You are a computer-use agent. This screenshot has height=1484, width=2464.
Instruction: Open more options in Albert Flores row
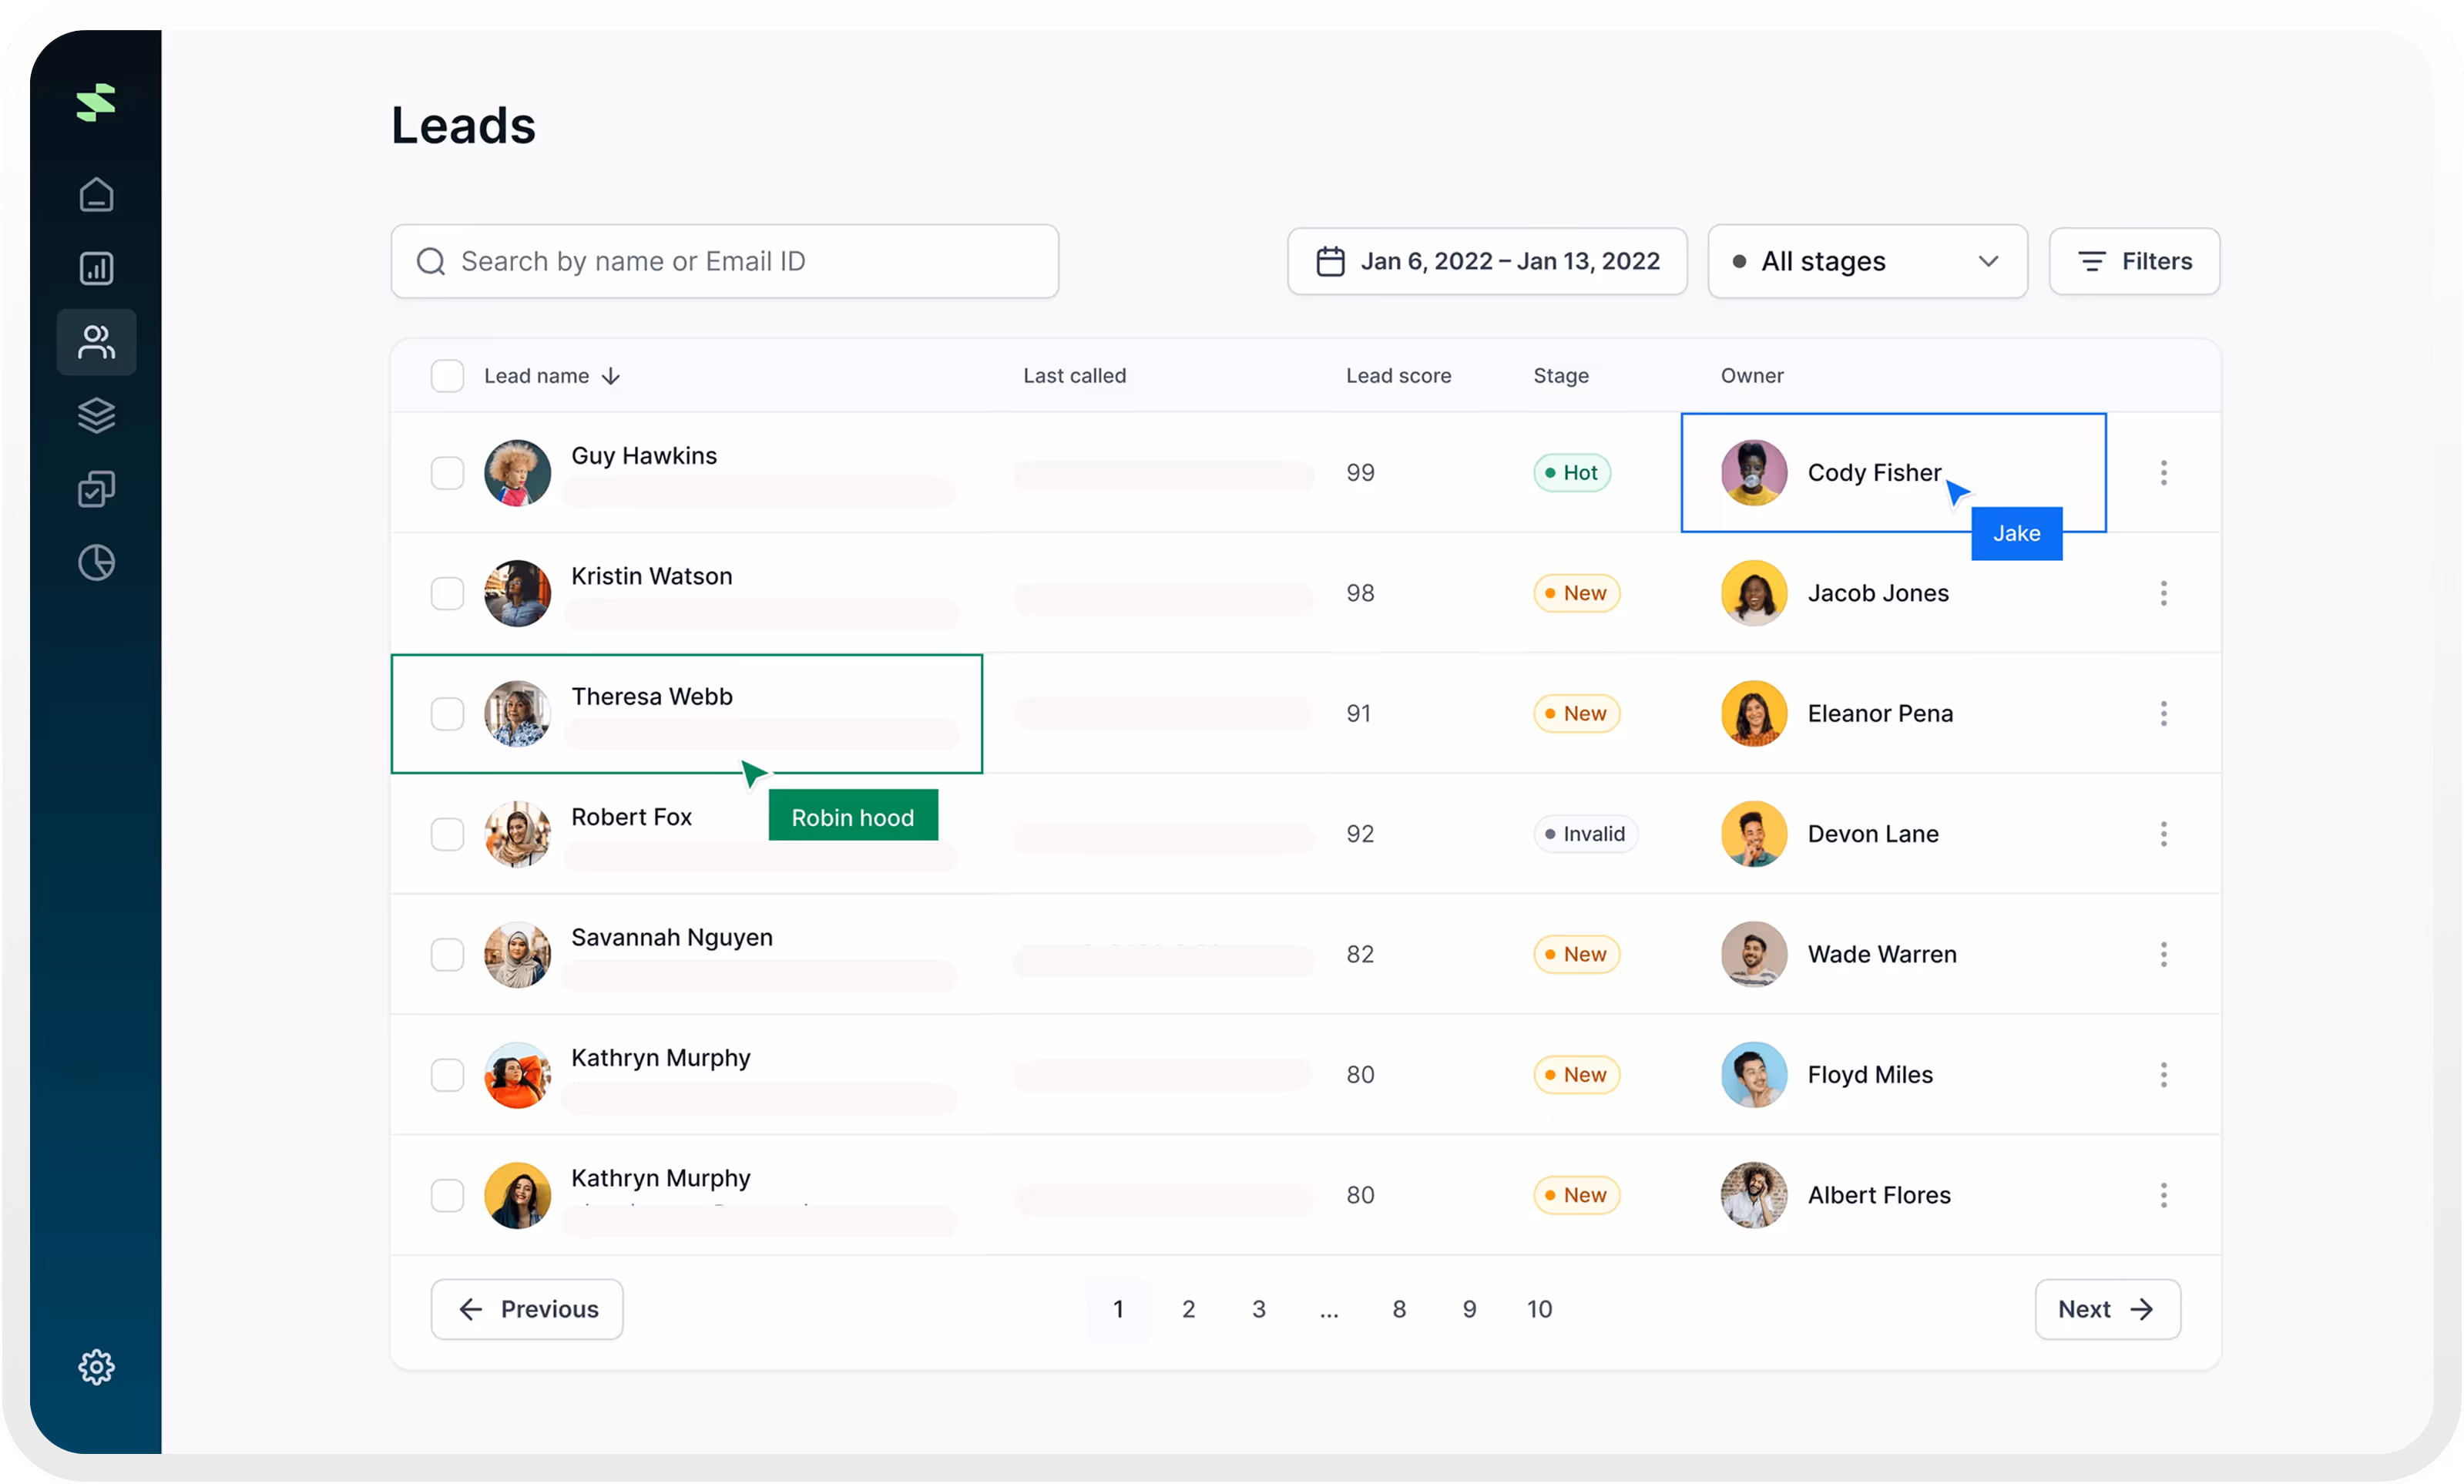(2164, 1196)
